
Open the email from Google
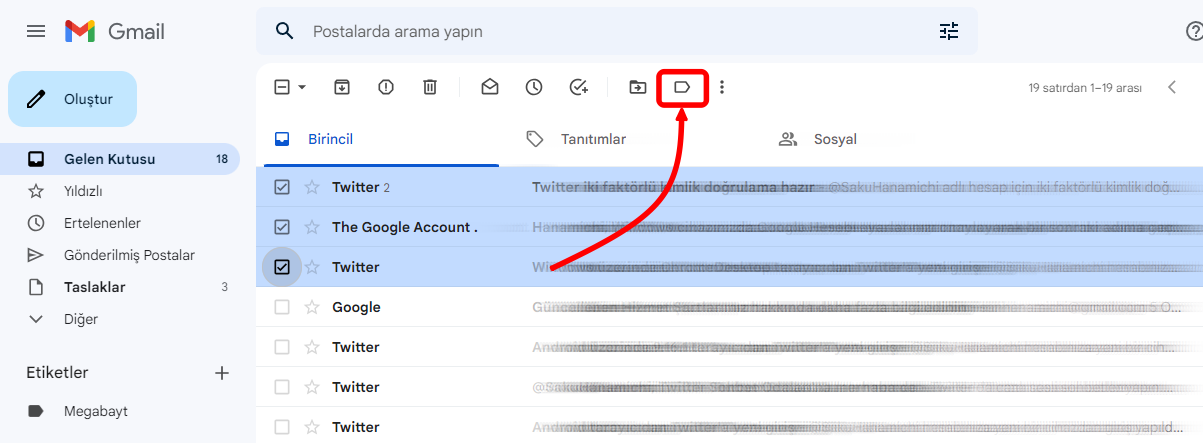729,307
